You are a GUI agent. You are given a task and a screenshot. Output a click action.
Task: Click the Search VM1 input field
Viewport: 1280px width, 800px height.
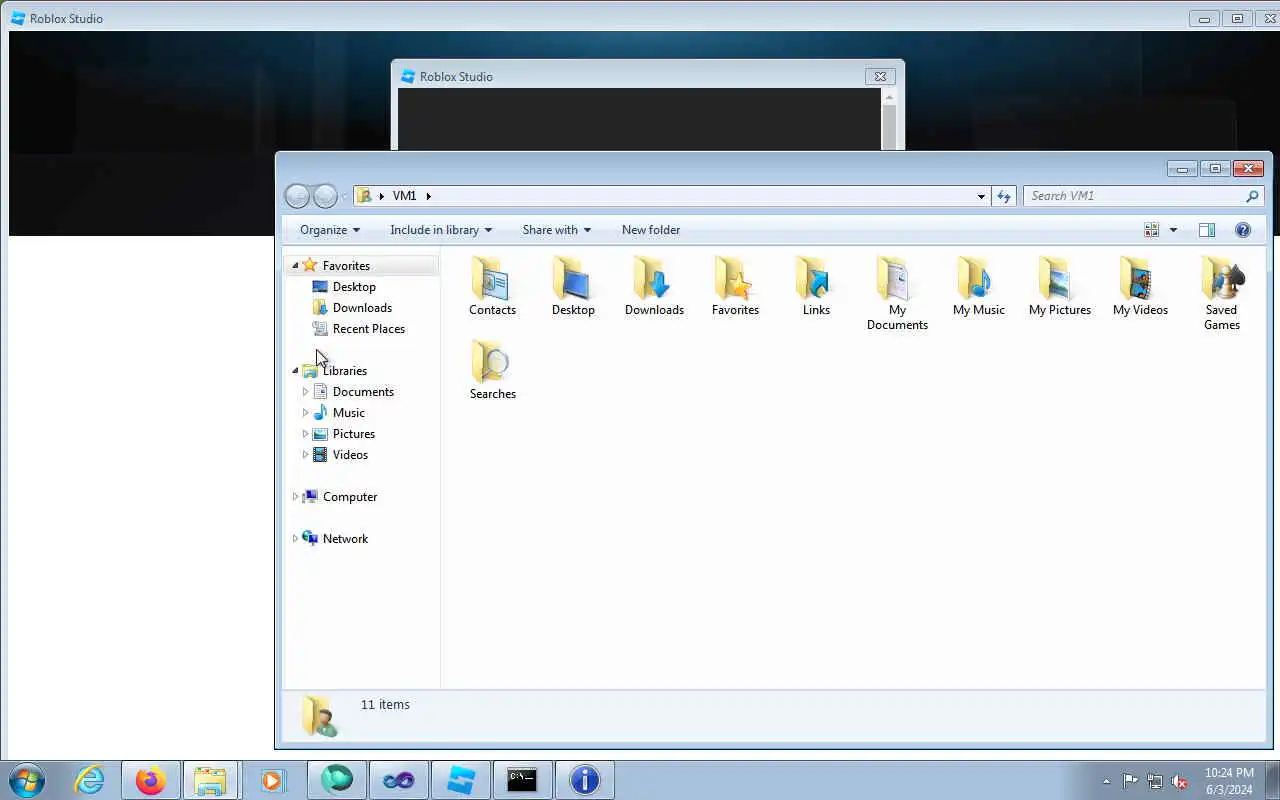[x=1133, y=196]
